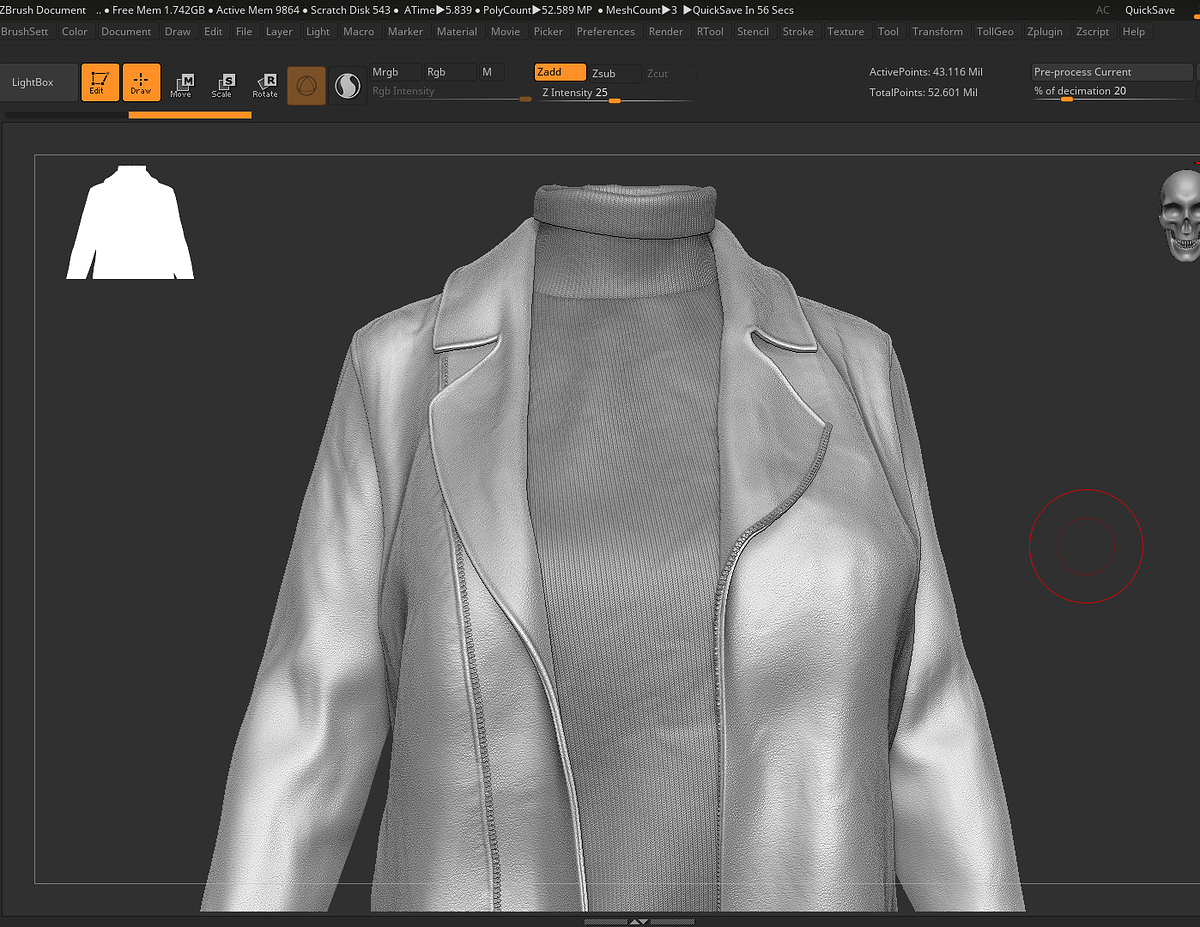Click the ActivePoints: 43.116 Mil readout
This screenshot has height=927, width=1200.
point(925,72)
